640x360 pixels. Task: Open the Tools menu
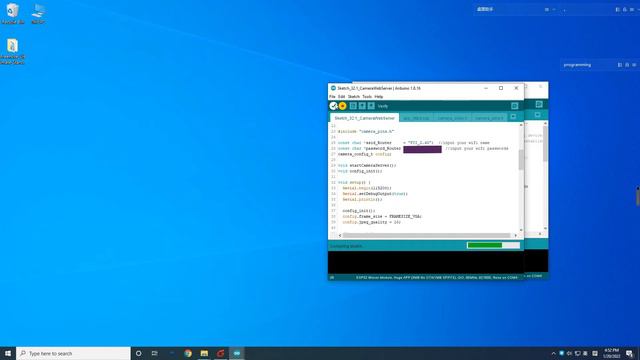(367, 97)
